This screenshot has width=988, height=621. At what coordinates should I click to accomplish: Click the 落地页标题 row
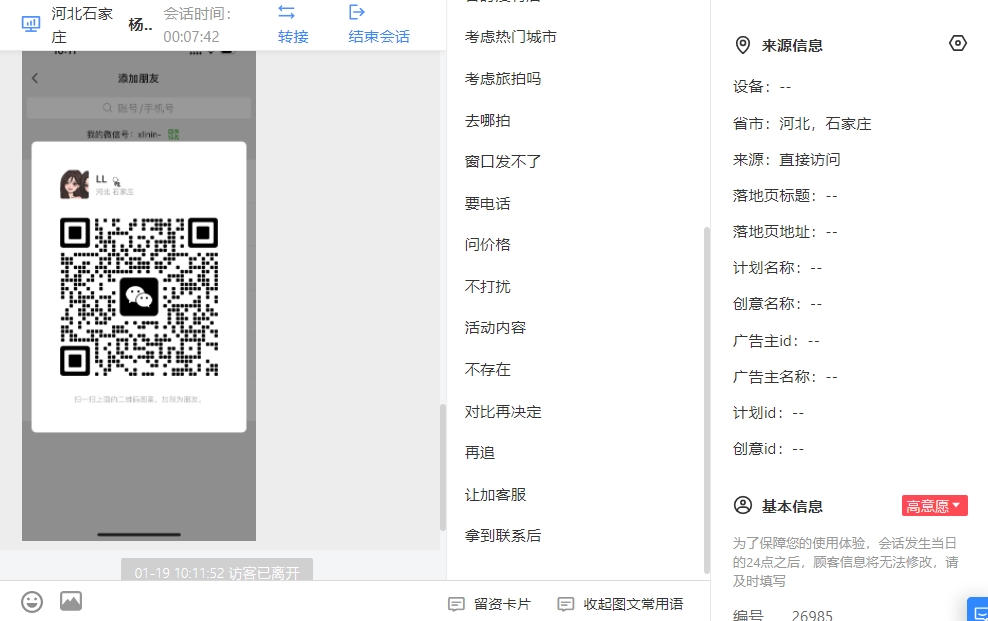point(785,196)
